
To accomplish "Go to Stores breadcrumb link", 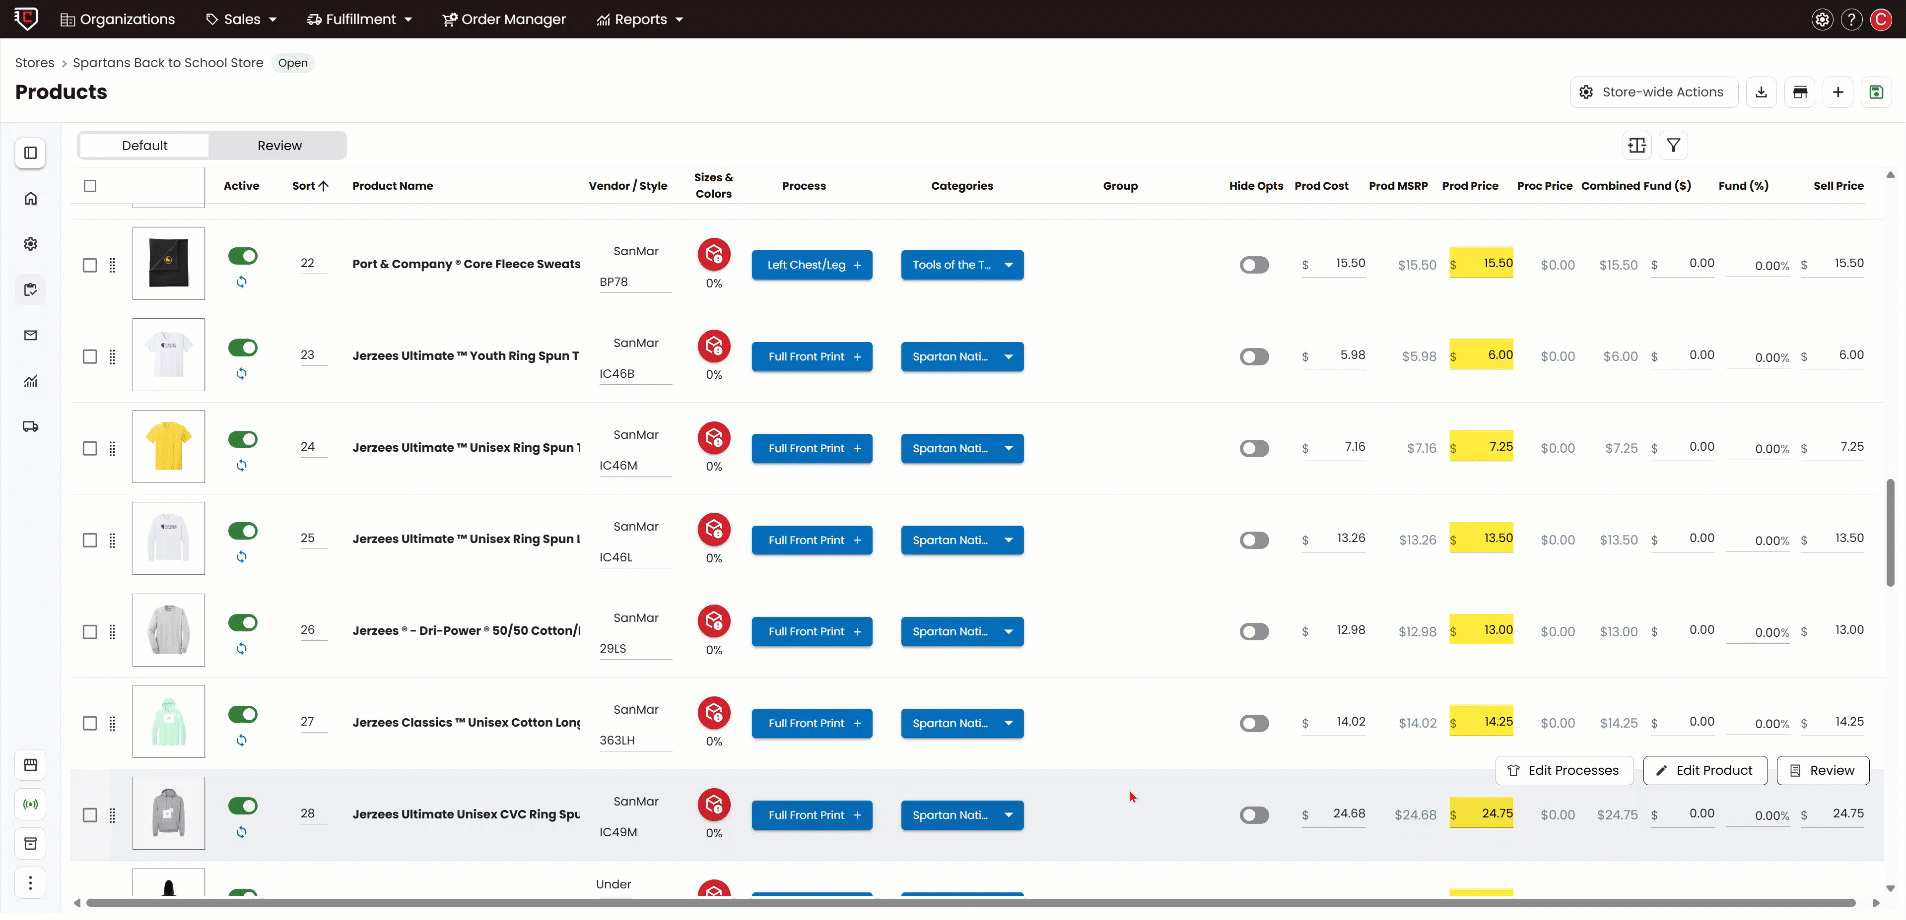I will pyautogui.click(x=35, y=63).
